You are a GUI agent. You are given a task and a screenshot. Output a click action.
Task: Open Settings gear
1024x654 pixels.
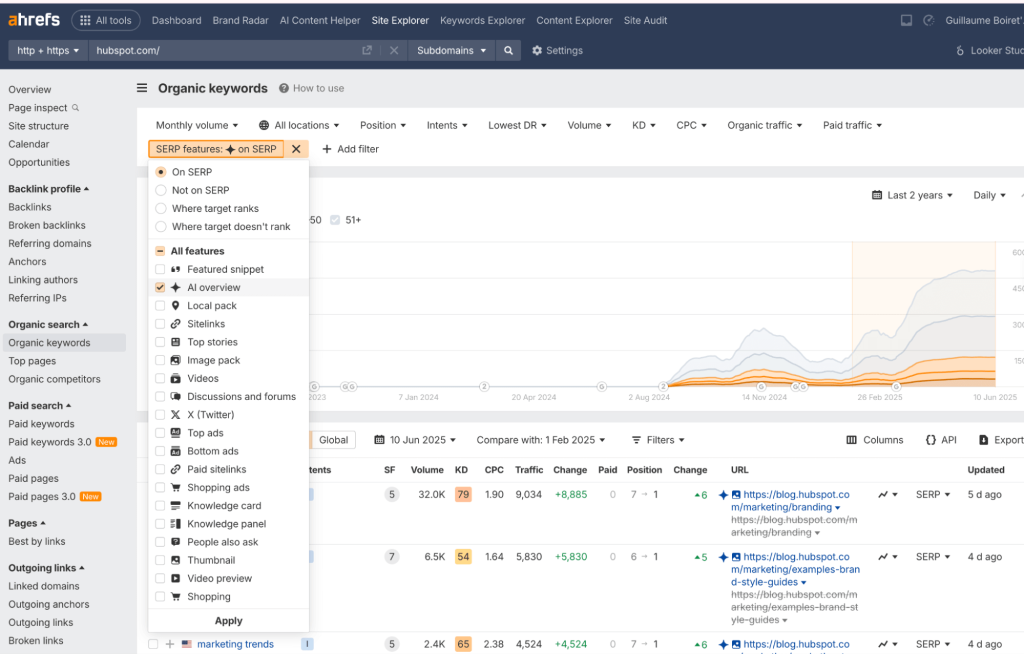coord(557,50)
